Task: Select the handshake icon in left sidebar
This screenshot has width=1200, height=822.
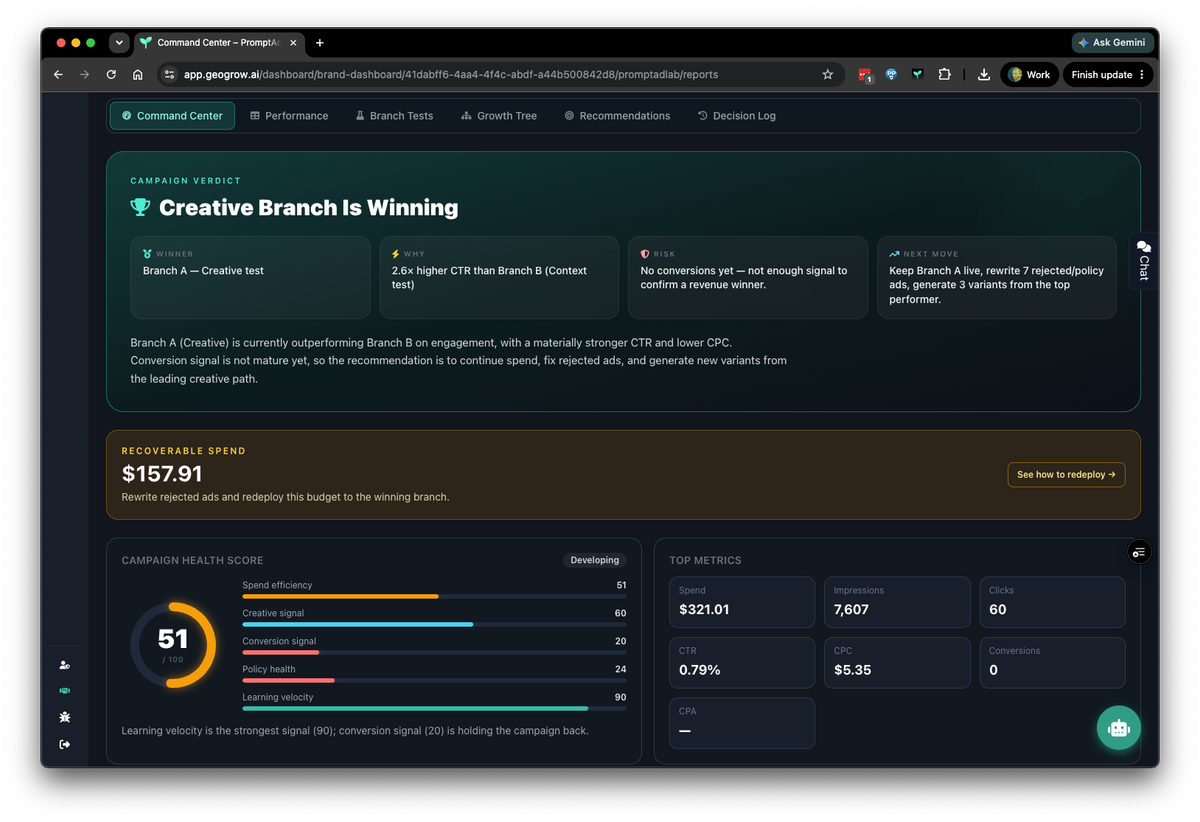Action: click(x=65, y=691)
